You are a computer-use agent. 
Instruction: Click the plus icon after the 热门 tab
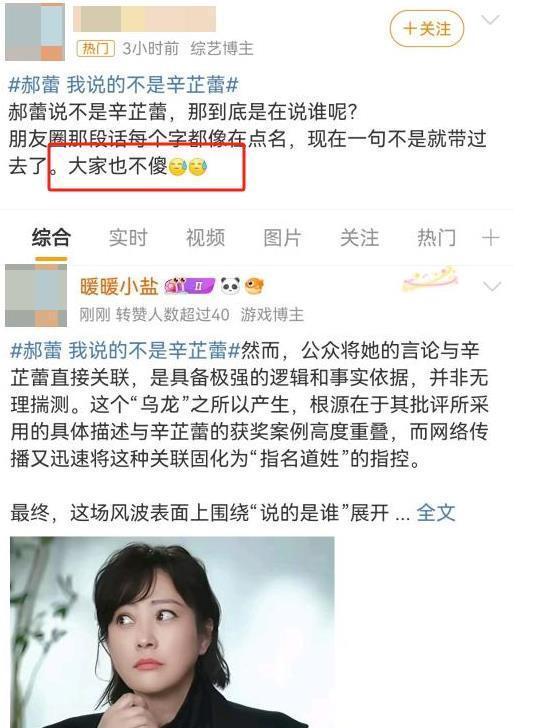[491, 238]
